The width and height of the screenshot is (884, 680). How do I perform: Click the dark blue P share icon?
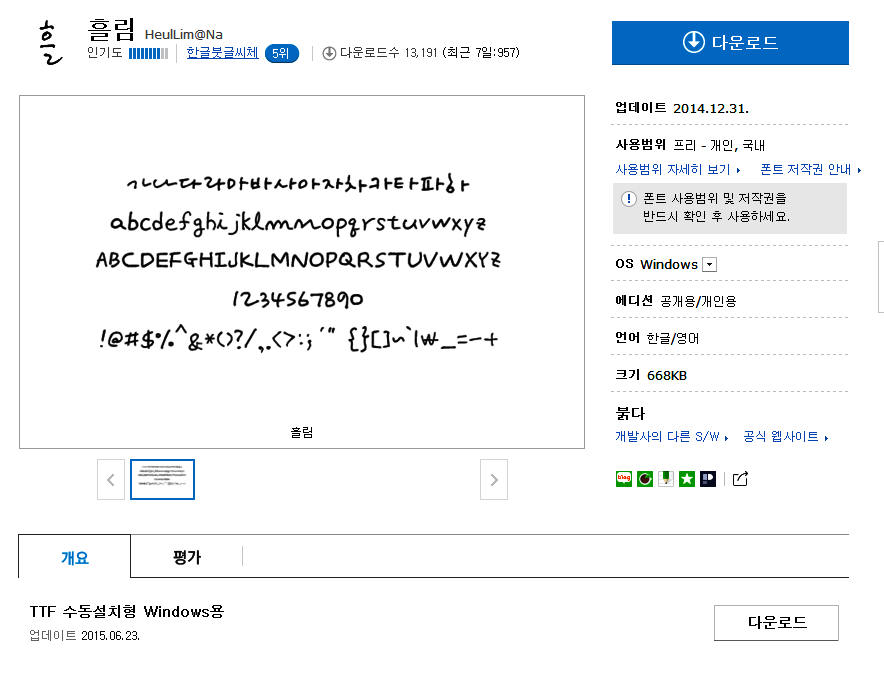[x=708, y=479]
